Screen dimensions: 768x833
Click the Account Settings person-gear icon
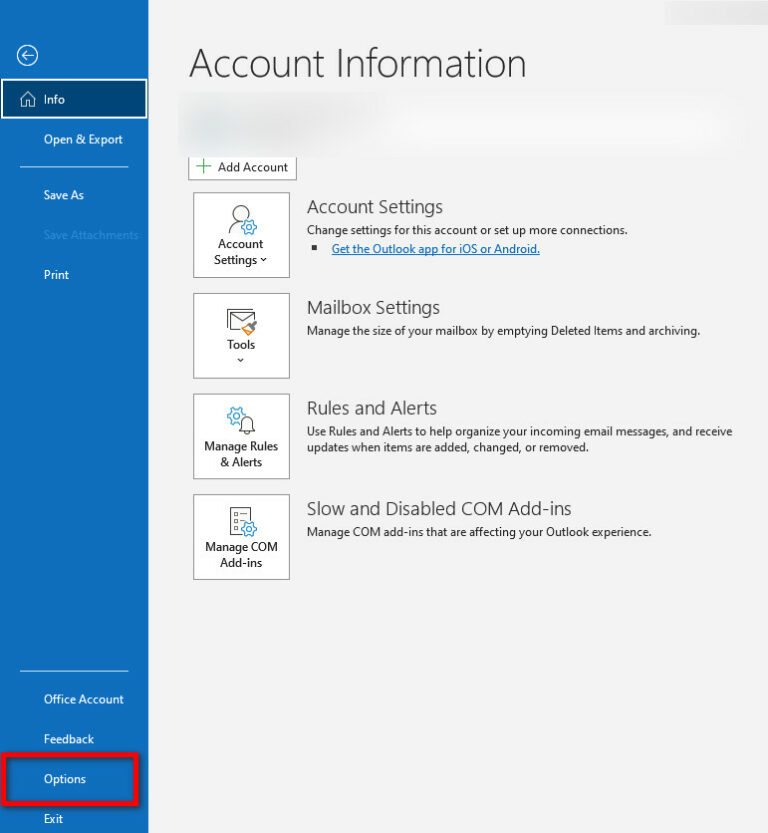coord(242,219)
